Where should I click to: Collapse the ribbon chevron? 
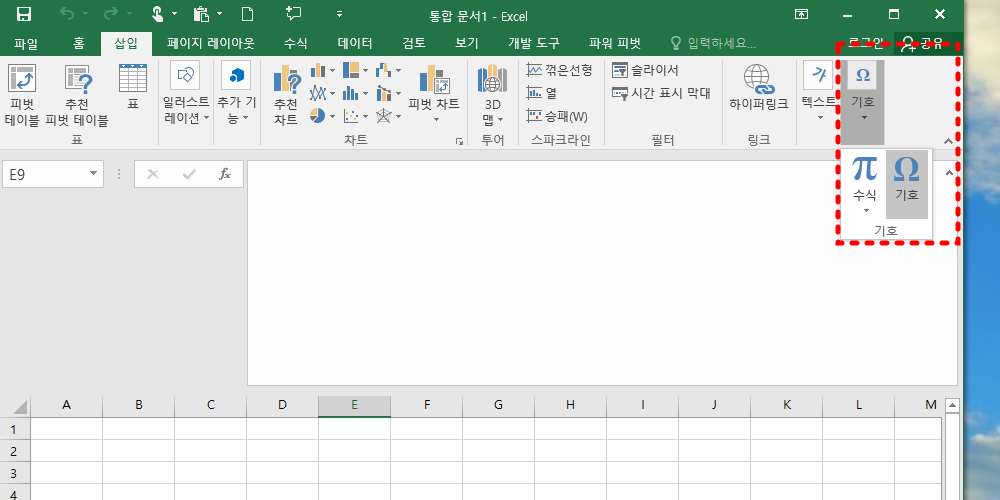click(x=948, y=142)
